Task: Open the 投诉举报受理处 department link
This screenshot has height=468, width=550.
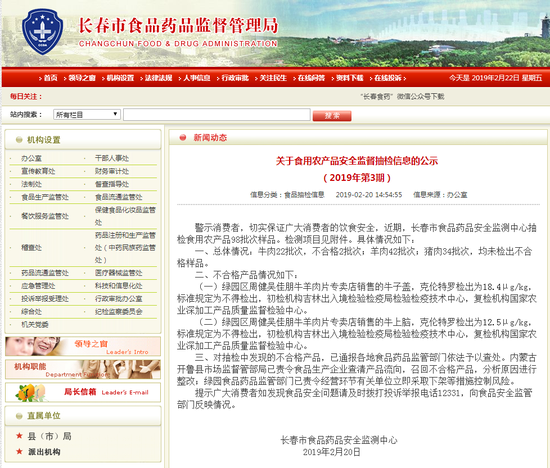Action: pos(45,299)
